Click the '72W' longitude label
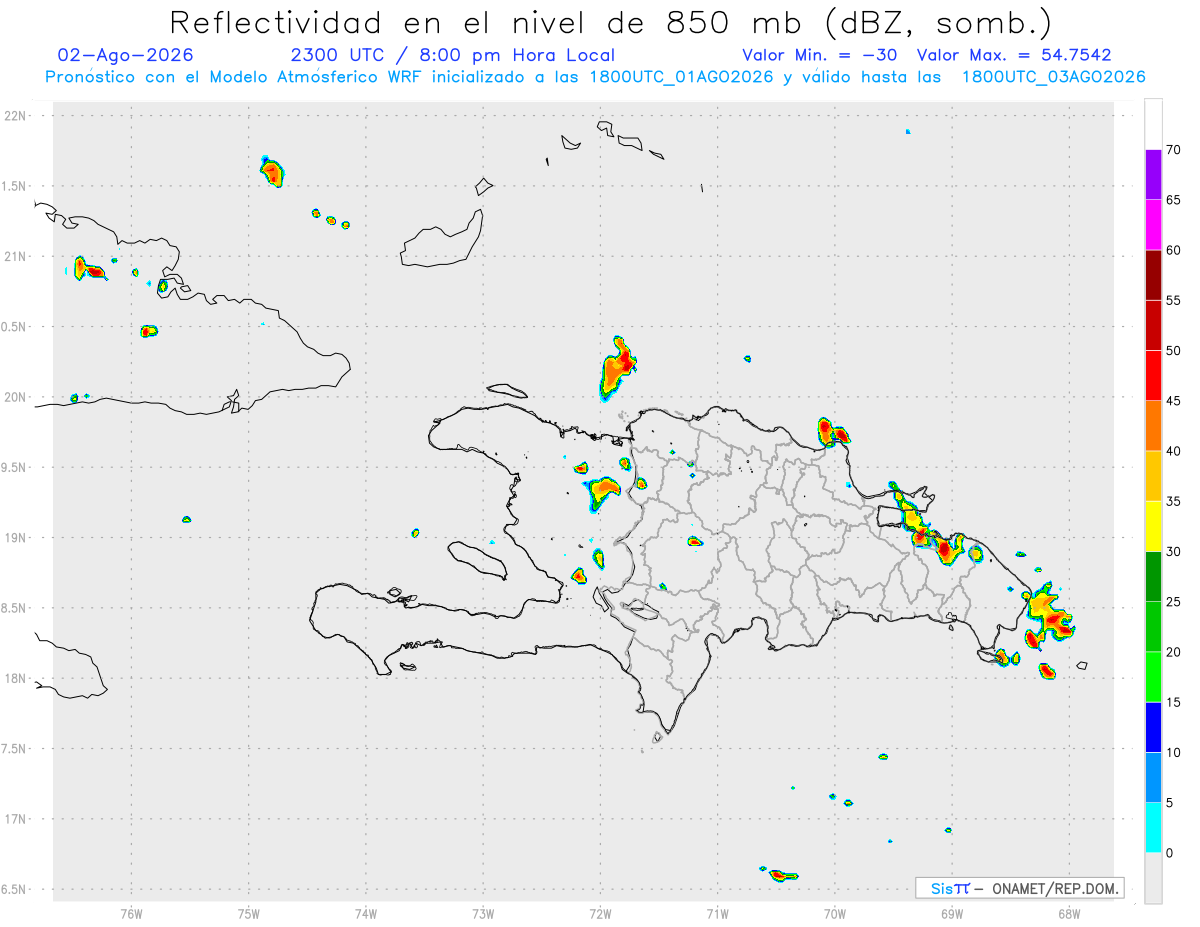The image size is (1200, 927). click(600, 913)
